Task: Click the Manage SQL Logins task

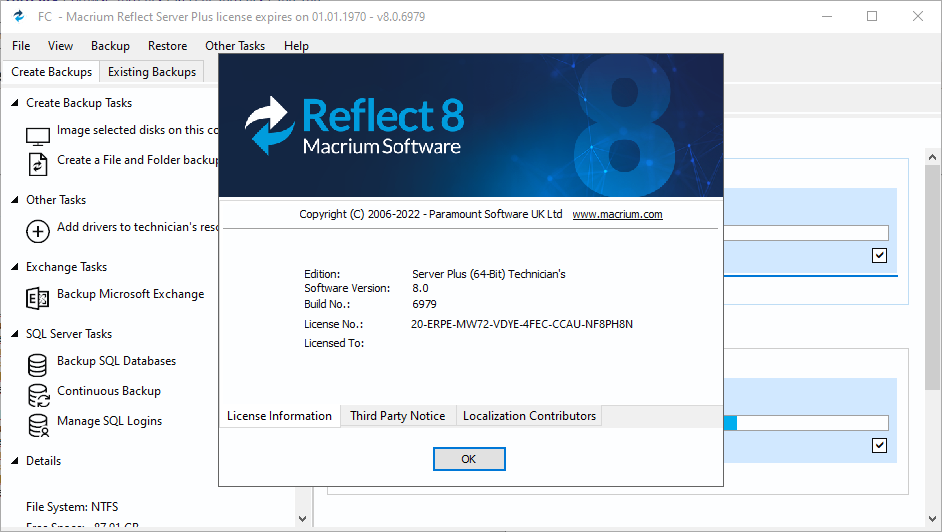Action: point(109,421)
